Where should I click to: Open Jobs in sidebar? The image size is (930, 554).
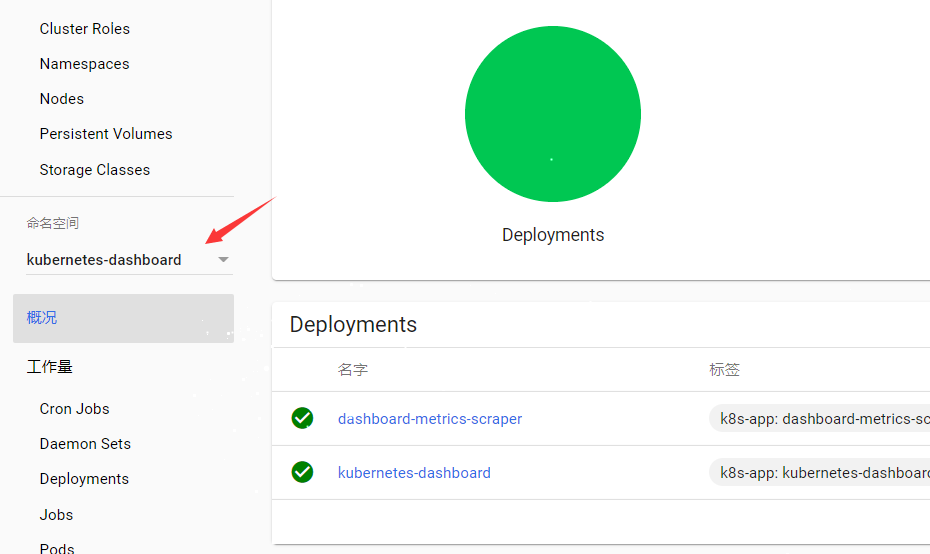coord(56,514)
